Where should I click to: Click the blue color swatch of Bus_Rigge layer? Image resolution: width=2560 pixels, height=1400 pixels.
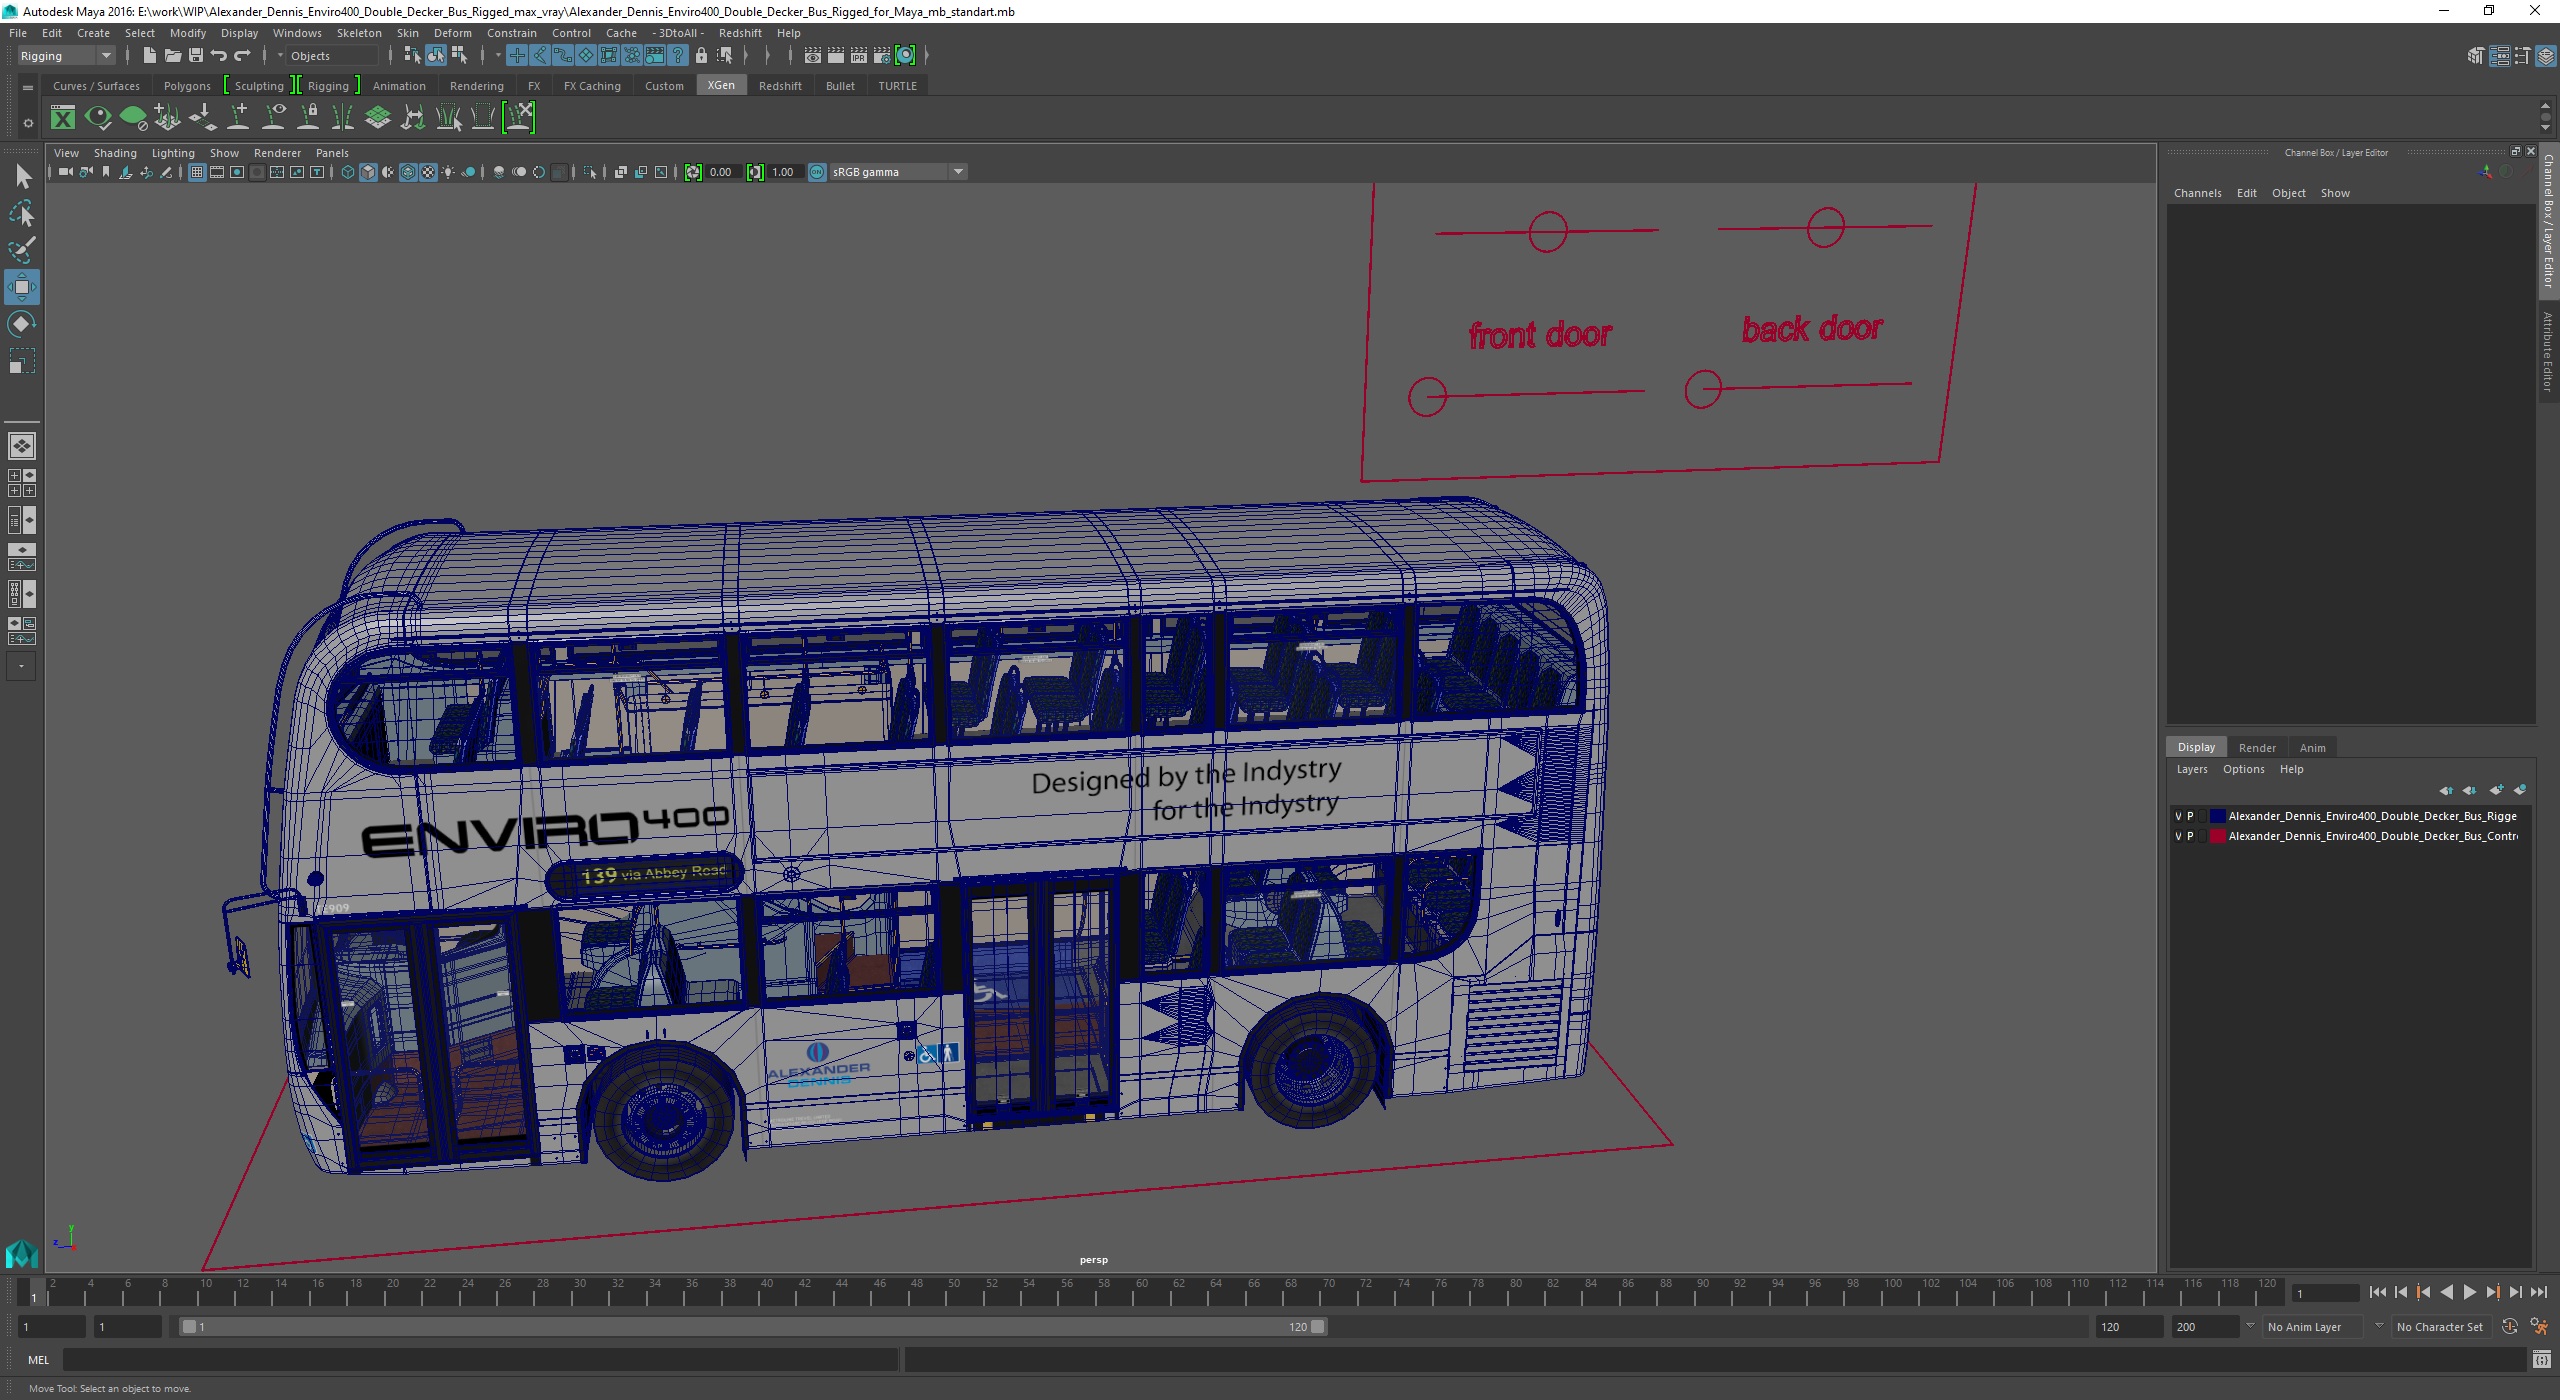(x=2217, y=816)
